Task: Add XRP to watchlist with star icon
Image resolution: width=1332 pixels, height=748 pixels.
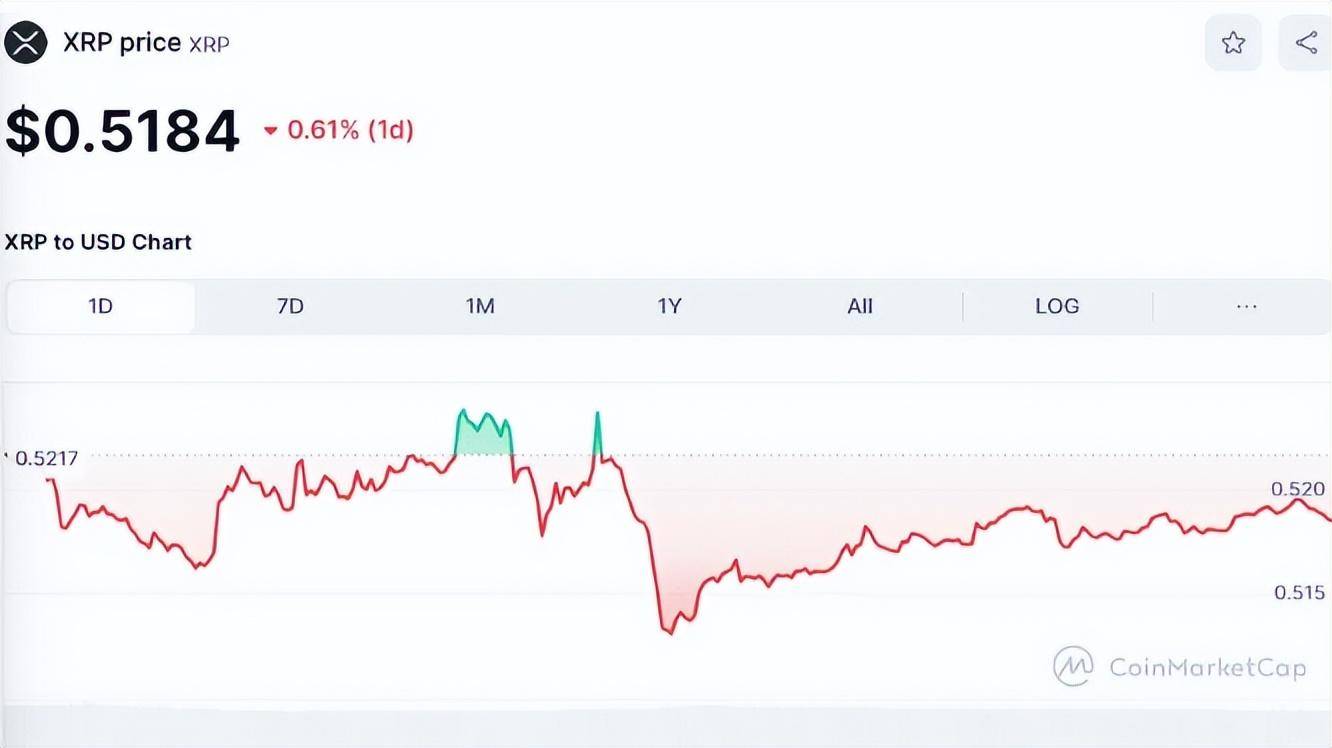Action: 1233,43
